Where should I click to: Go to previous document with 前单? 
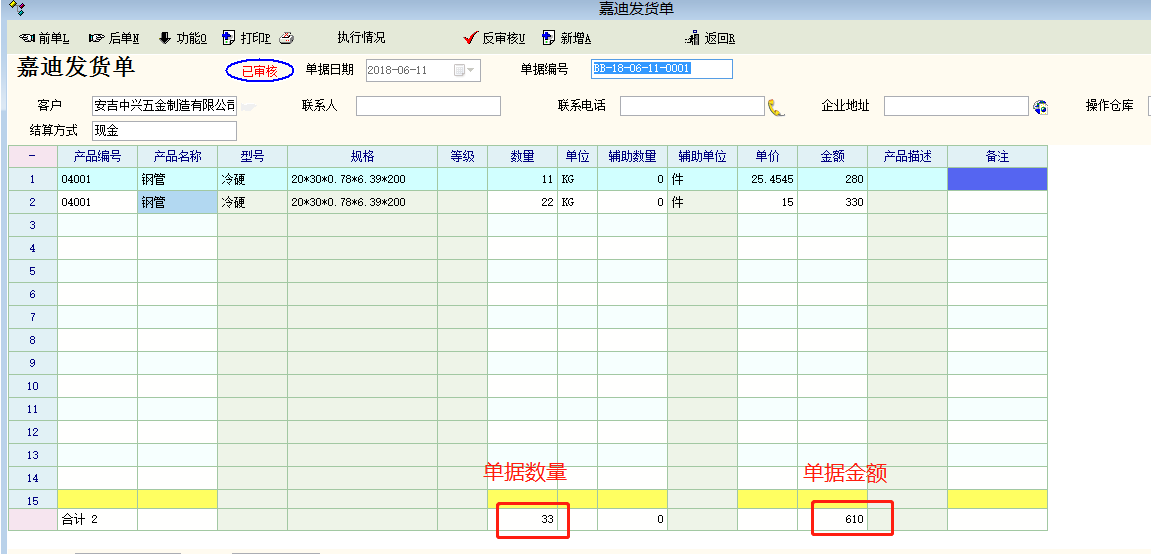(44, 39)
